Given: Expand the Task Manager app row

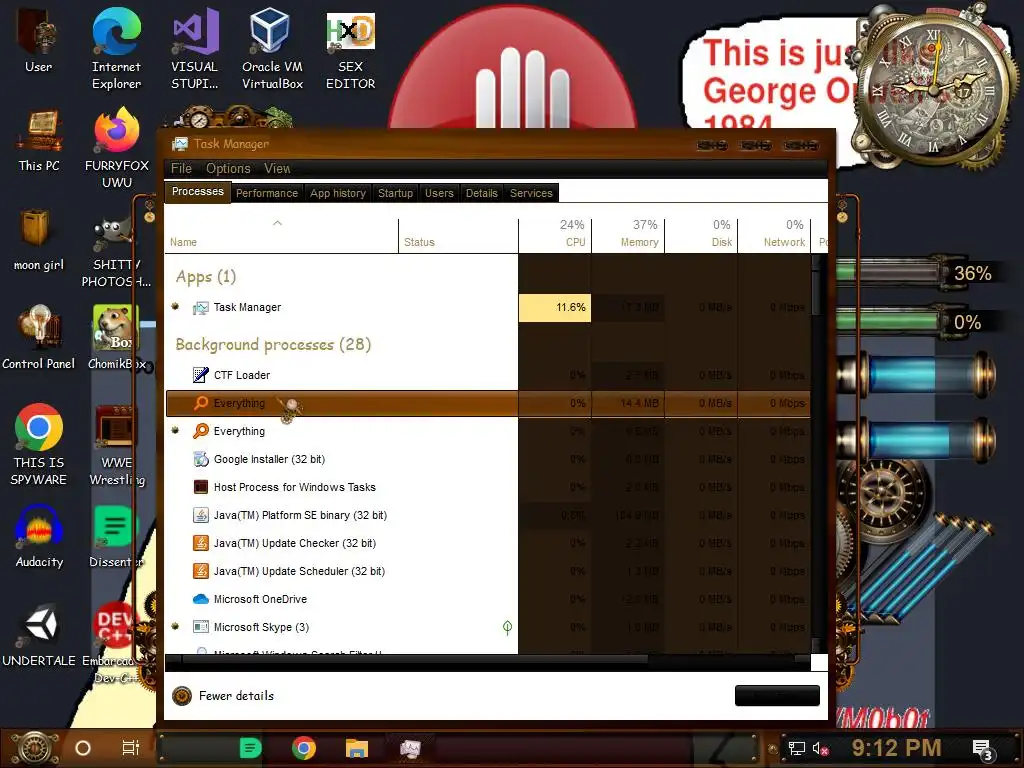Looking at the screenshot, I should 175,306.
